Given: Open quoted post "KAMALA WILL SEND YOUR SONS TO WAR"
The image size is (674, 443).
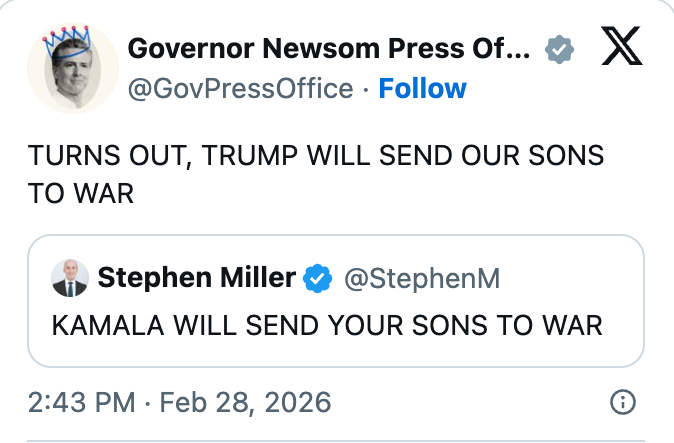Looking at the screenshot, I should (x=336, y=326).
